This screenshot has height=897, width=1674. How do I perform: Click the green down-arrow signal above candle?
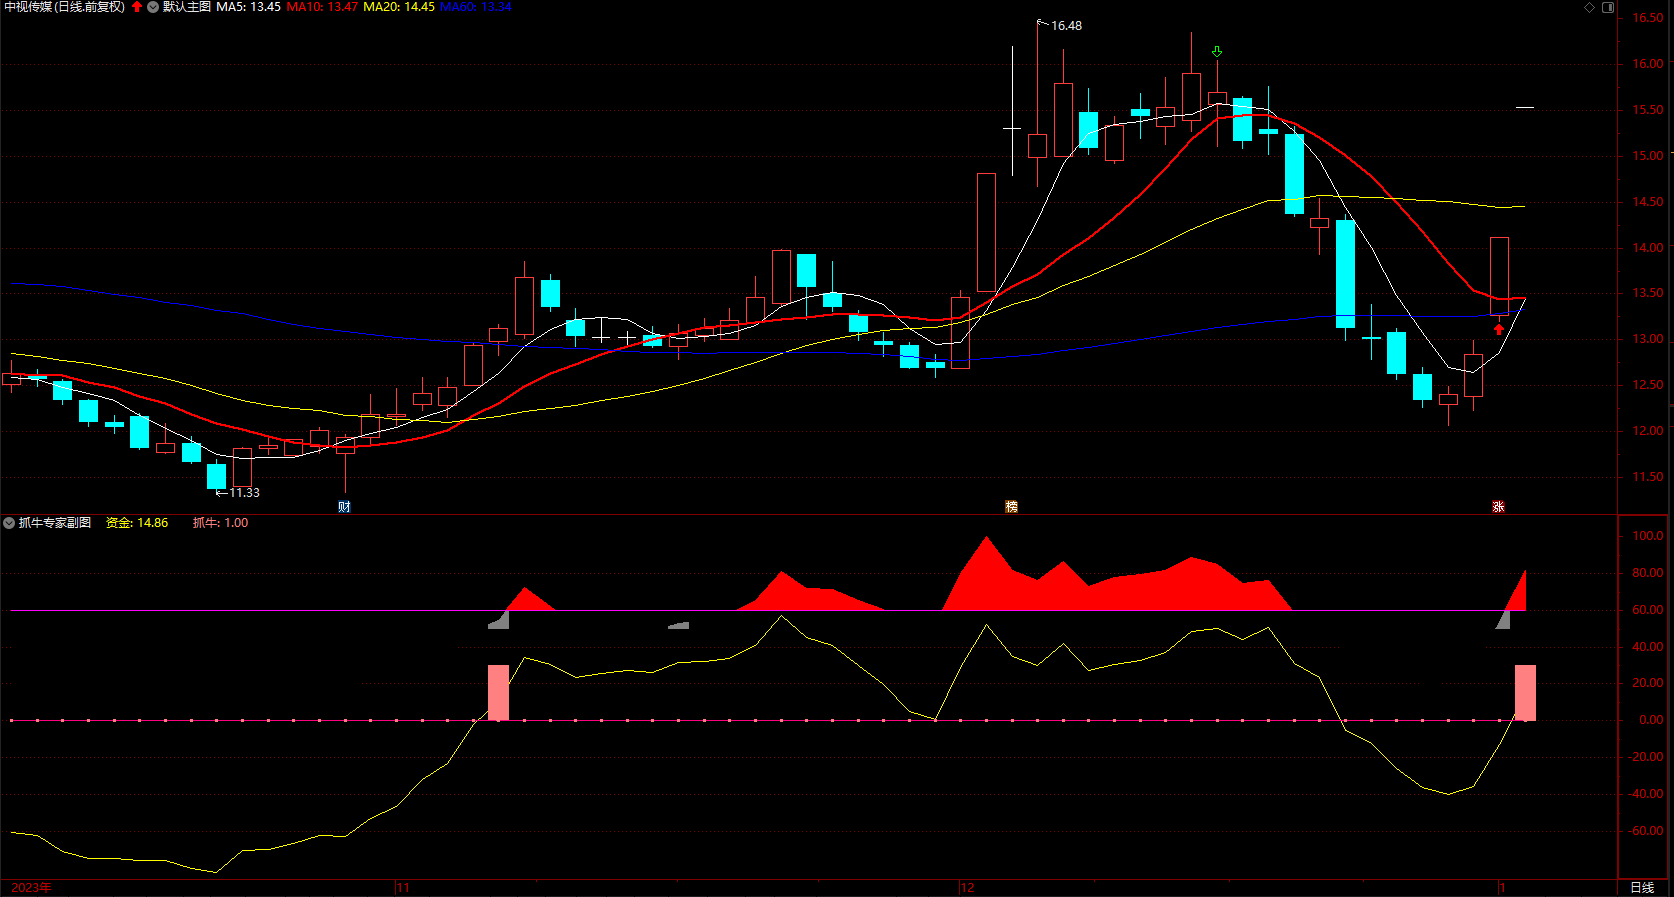click(x=1217, y=52)
